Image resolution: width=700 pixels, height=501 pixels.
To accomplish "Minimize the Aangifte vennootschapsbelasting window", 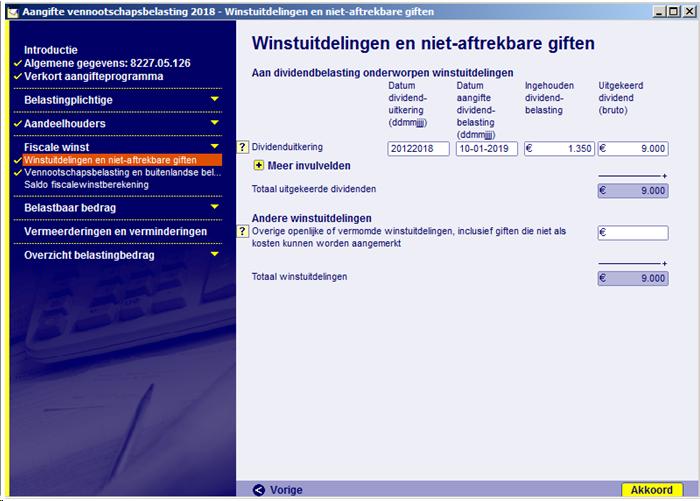I will coord(659,12).
